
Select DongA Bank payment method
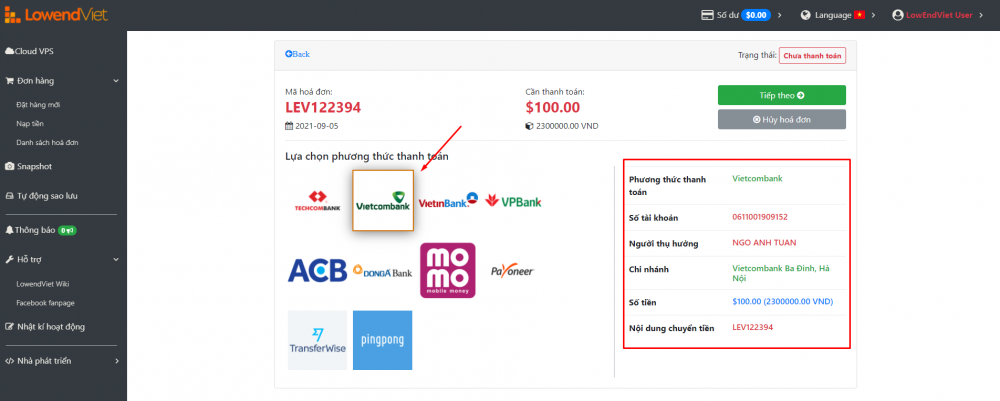(x=383, y=272)
